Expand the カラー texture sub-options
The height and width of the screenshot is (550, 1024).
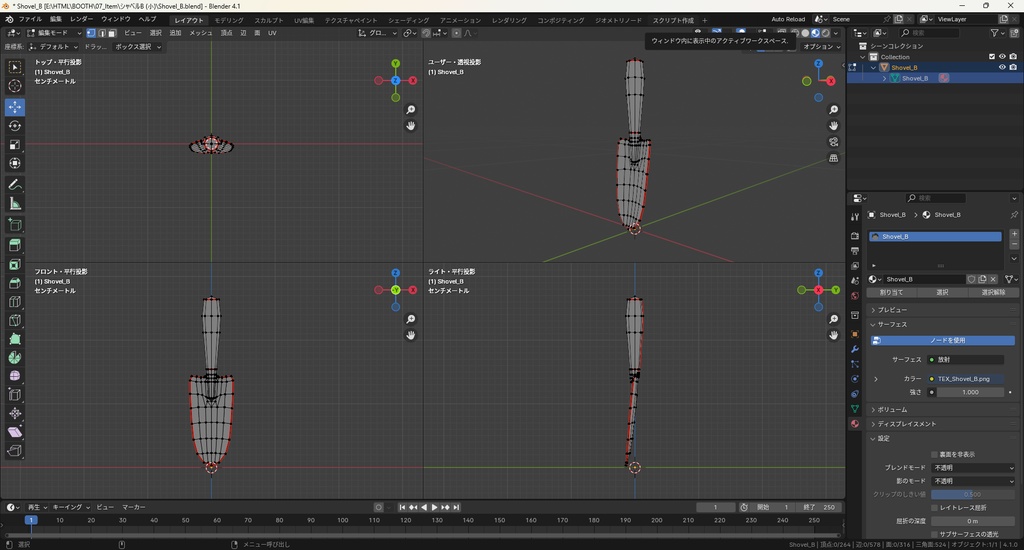876,379
